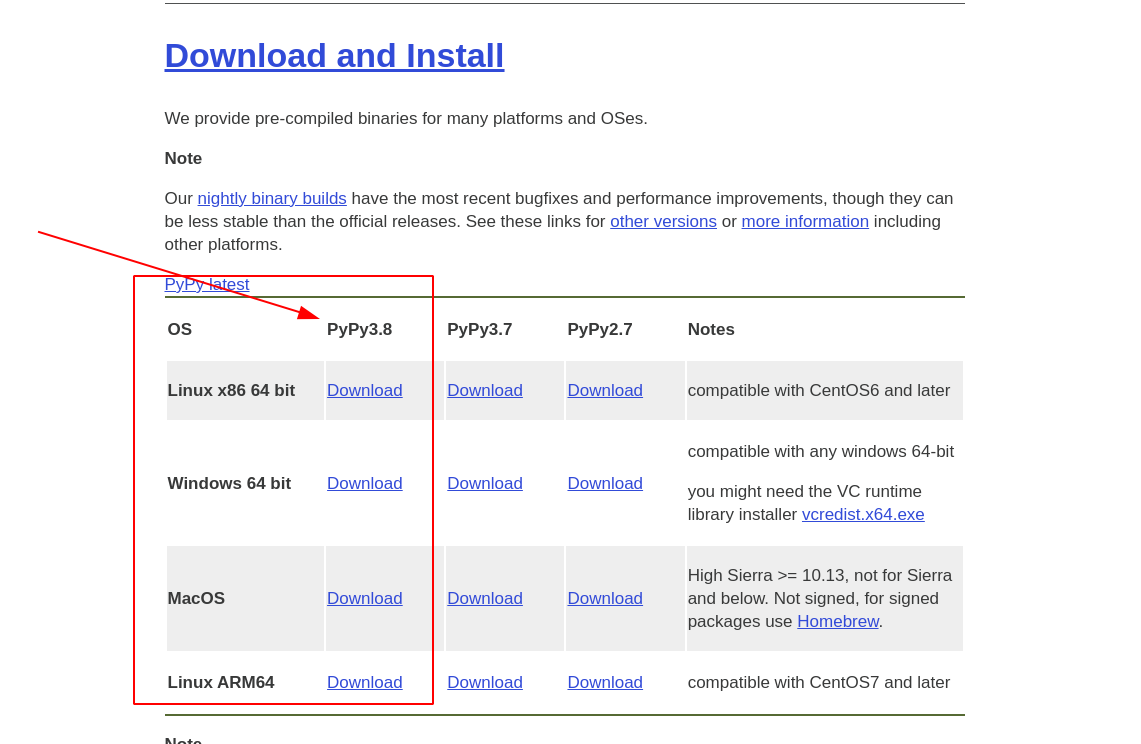Screen dimensions: 1141x744
Task: Click the Linux x86 64 bit row label
Action: (x=231, y=391)
